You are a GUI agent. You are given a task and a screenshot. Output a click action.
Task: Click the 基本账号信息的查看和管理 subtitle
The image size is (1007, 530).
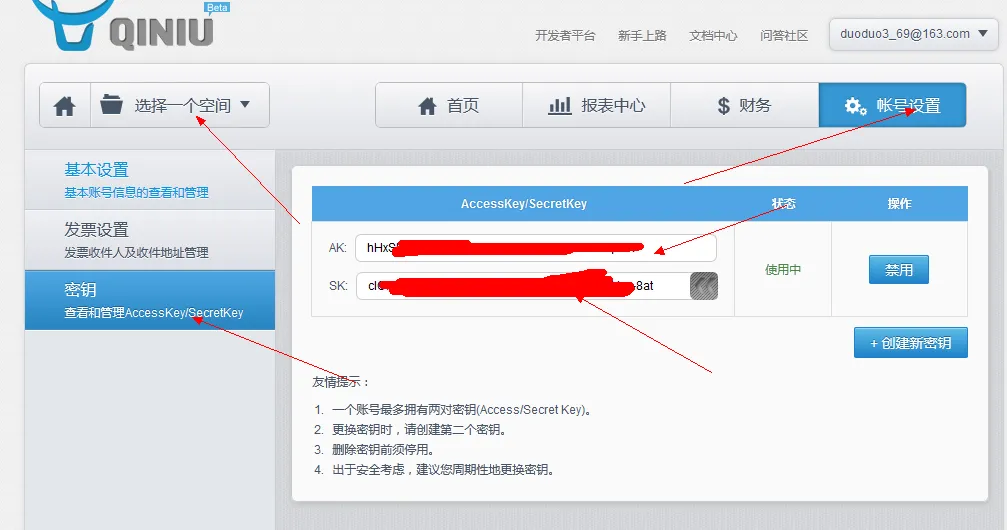tap(136, 193)
